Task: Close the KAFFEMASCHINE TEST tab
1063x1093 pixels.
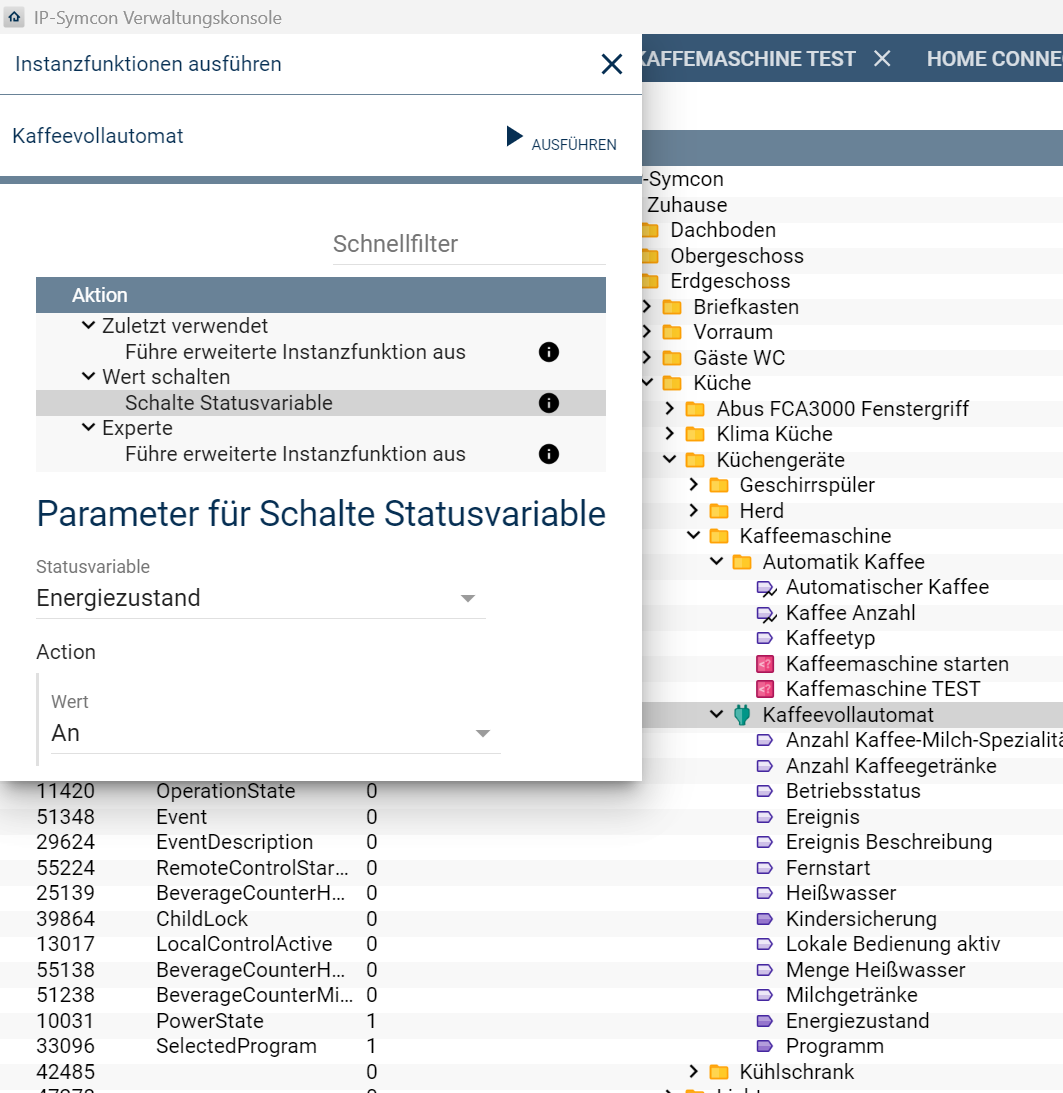Action: point(882,59)
